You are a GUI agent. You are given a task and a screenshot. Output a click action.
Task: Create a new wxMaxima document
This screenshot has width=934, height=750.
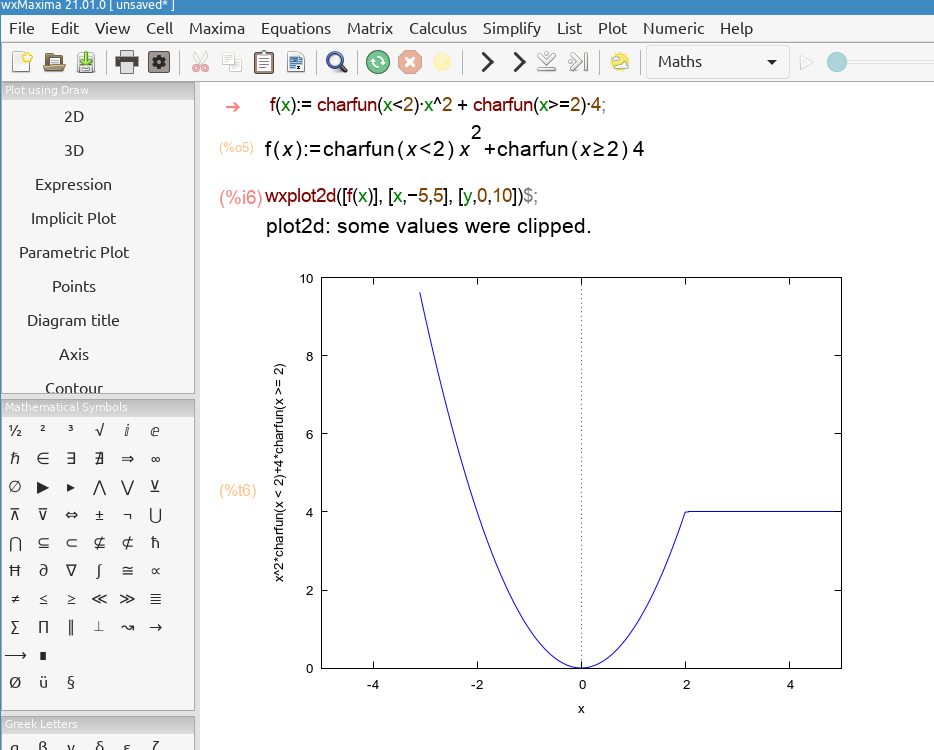coord(20,62)
